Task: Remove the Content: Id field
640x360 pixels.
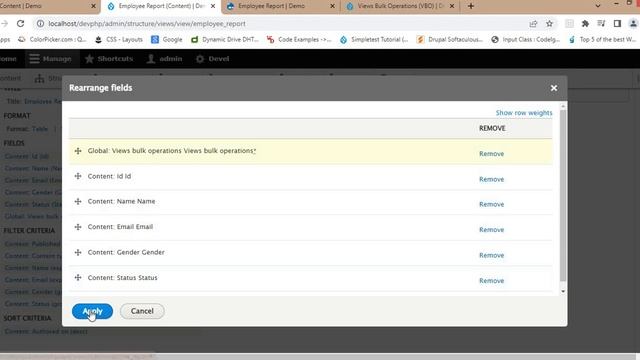Action: [491, 179]
